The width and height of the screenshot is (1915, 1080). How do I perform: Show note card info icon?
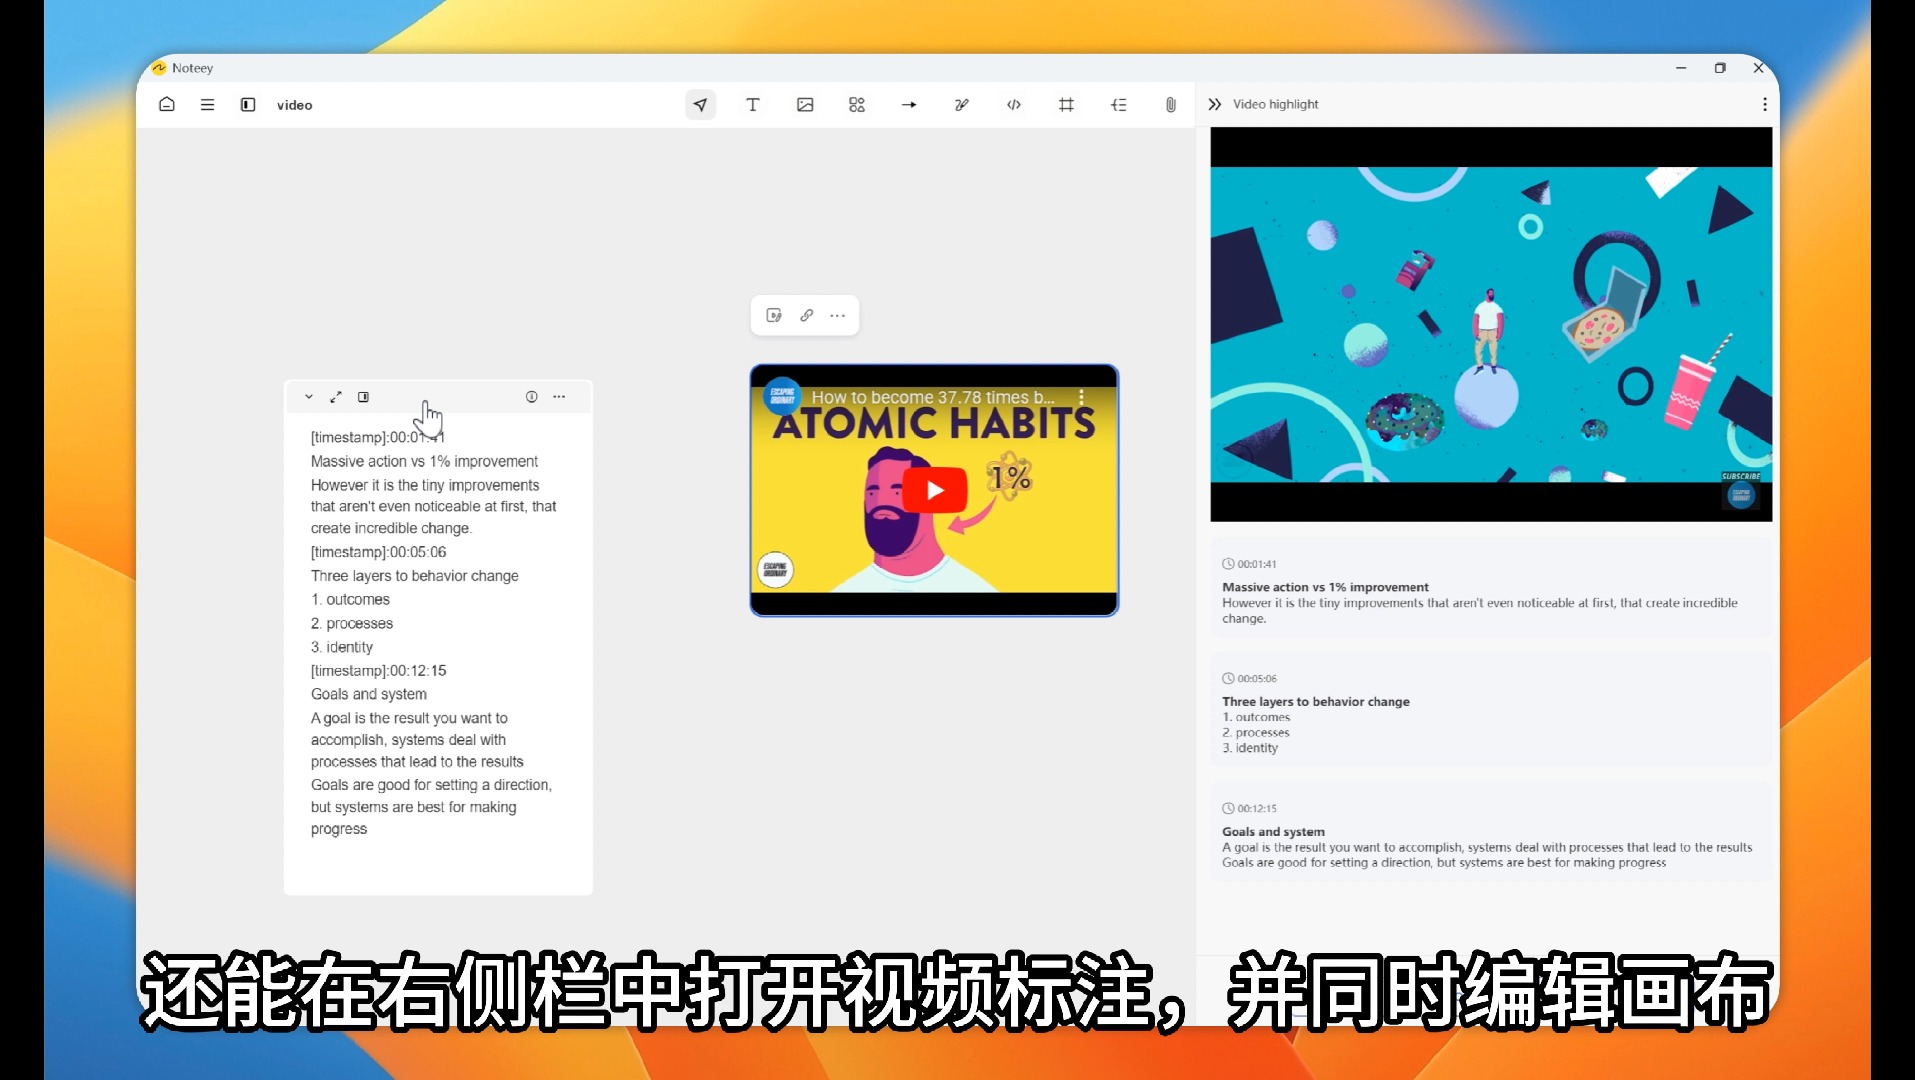(532, 397)
